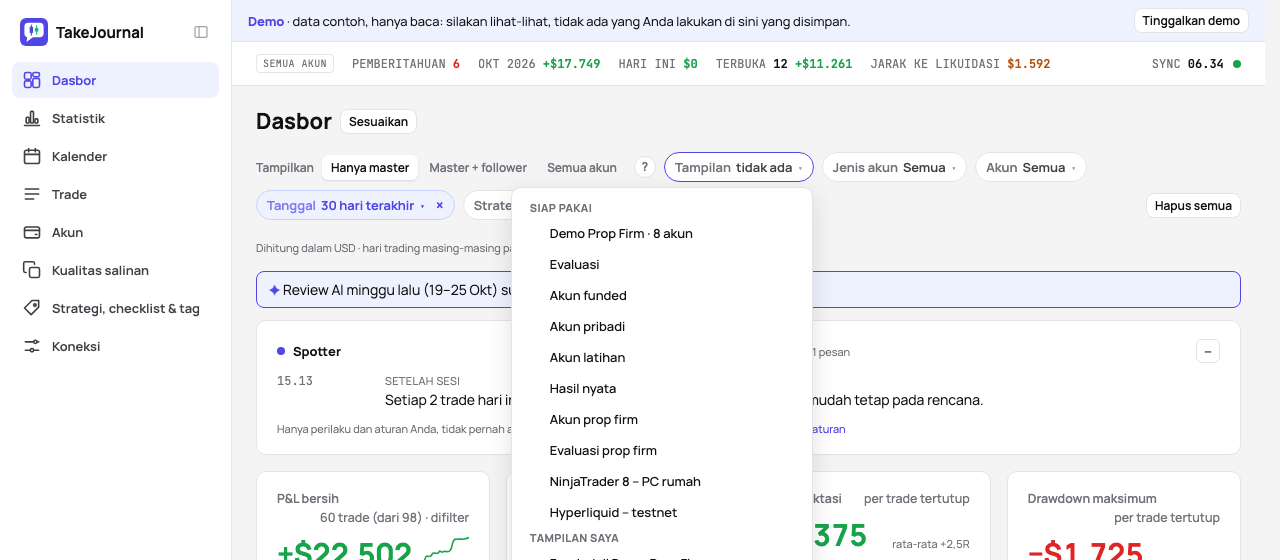
Task: Open the Review AI minggu lalu banner
Action: 748,290
